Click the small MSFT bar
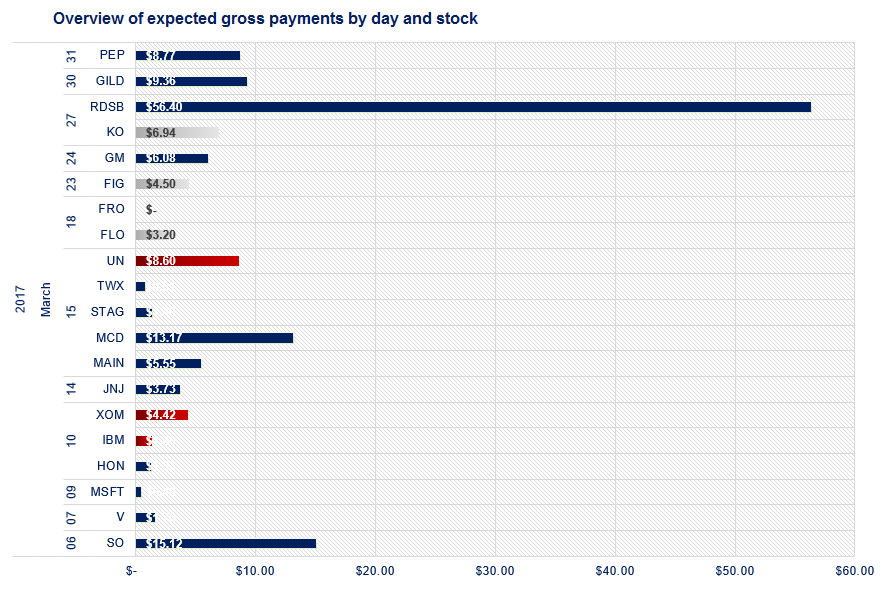This screenshot has width=884, height=597. [x=139, y=492]
